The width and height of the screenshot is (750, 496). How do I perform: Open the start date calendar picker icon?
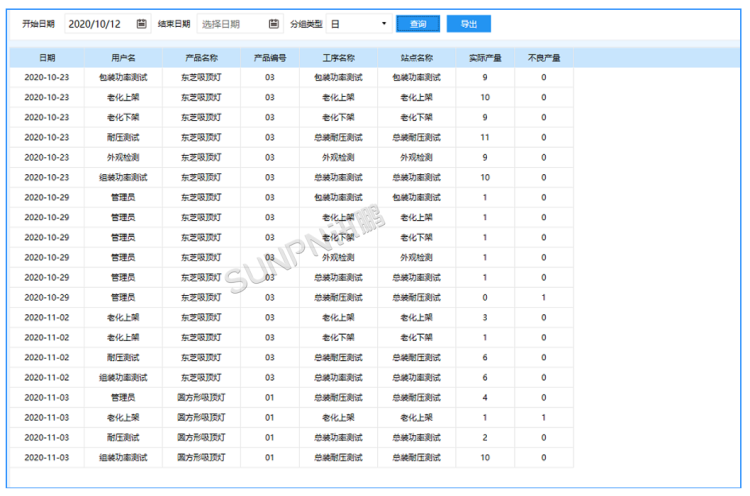[x=141, y=23]
